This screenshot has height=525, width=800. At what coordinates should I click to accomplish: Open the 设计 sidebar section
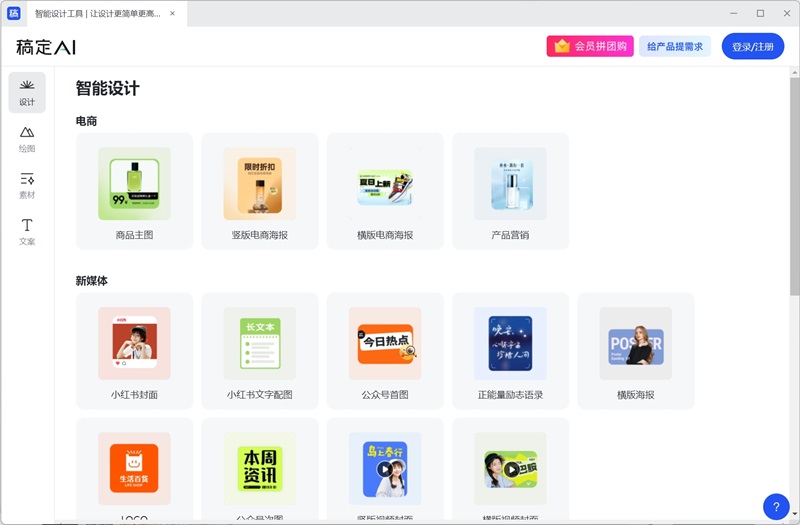click(27, 92)
